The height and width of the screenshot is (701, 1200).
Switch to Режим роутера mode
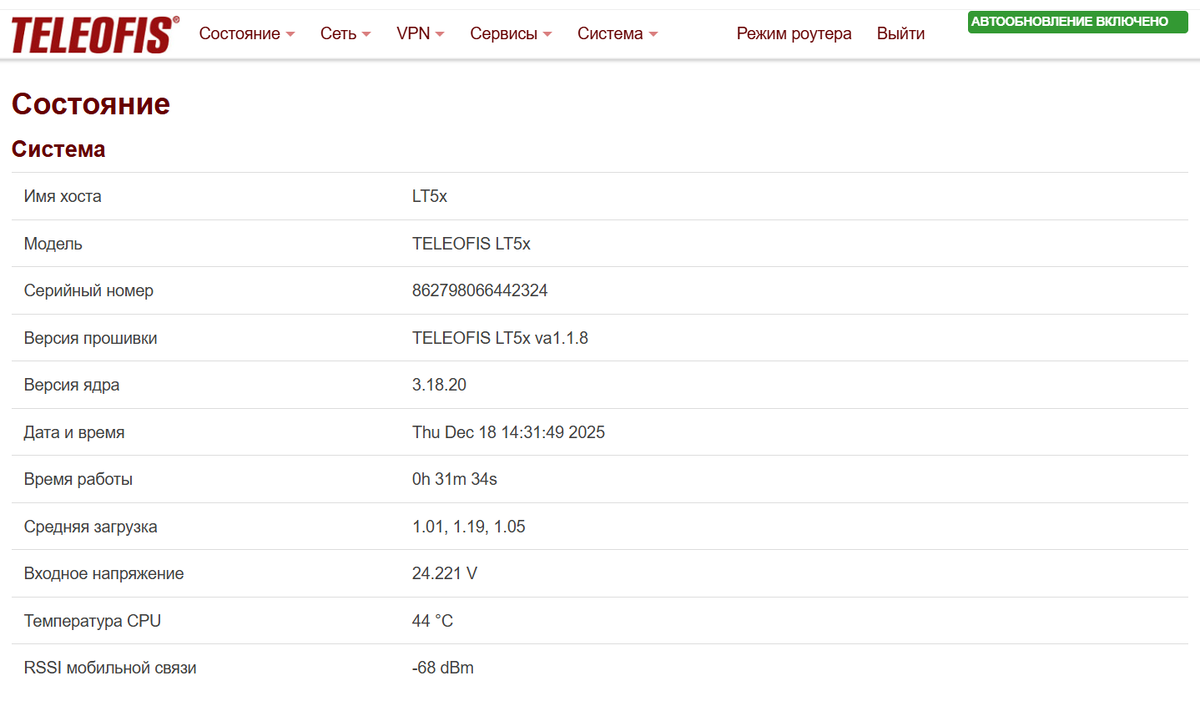pyautogui.click(x=793, y=33)
